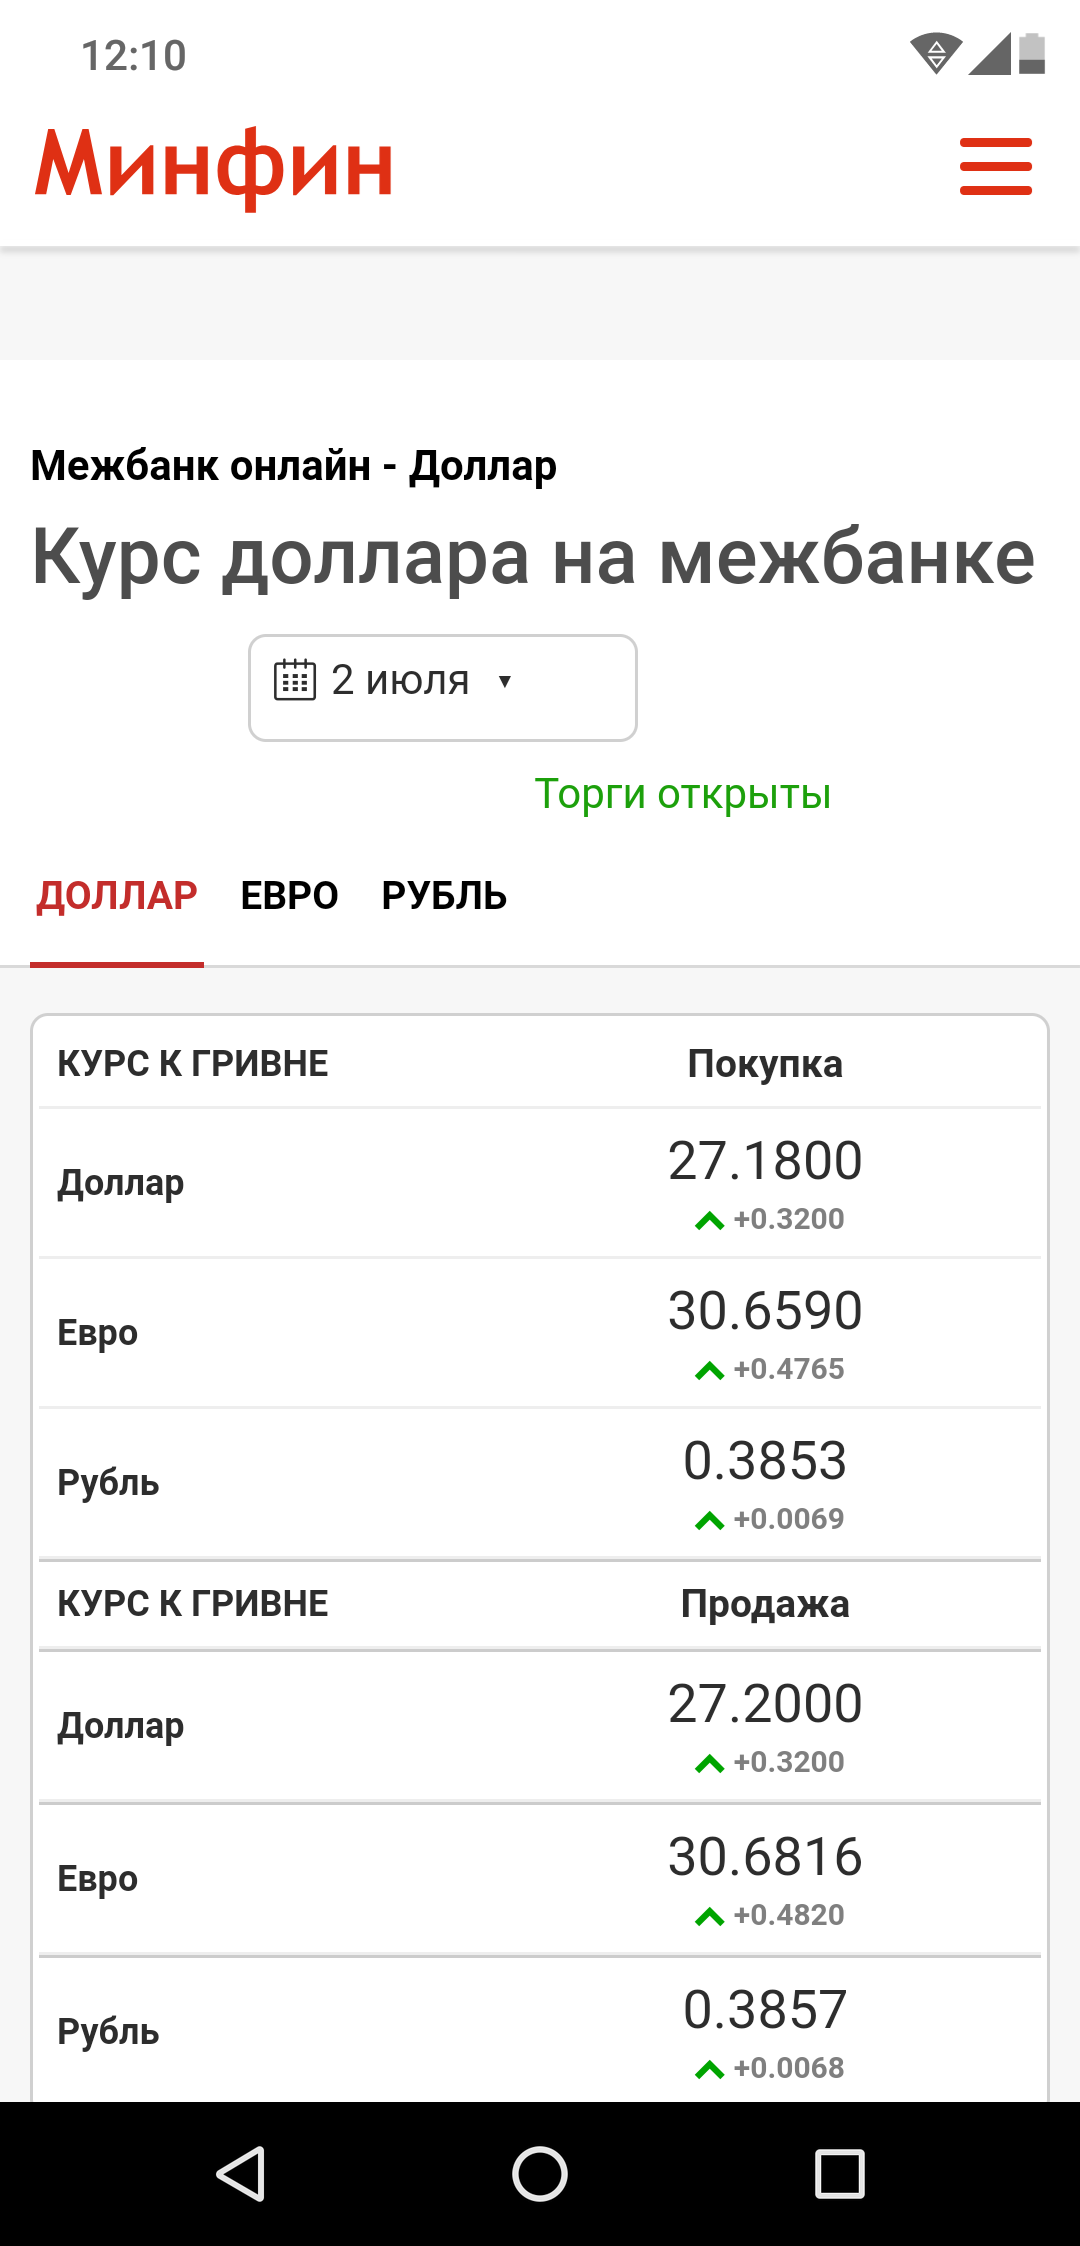Switch to the РУБЛЬ tab
Screen dimensions: 1080x2246
click(444, 896)
